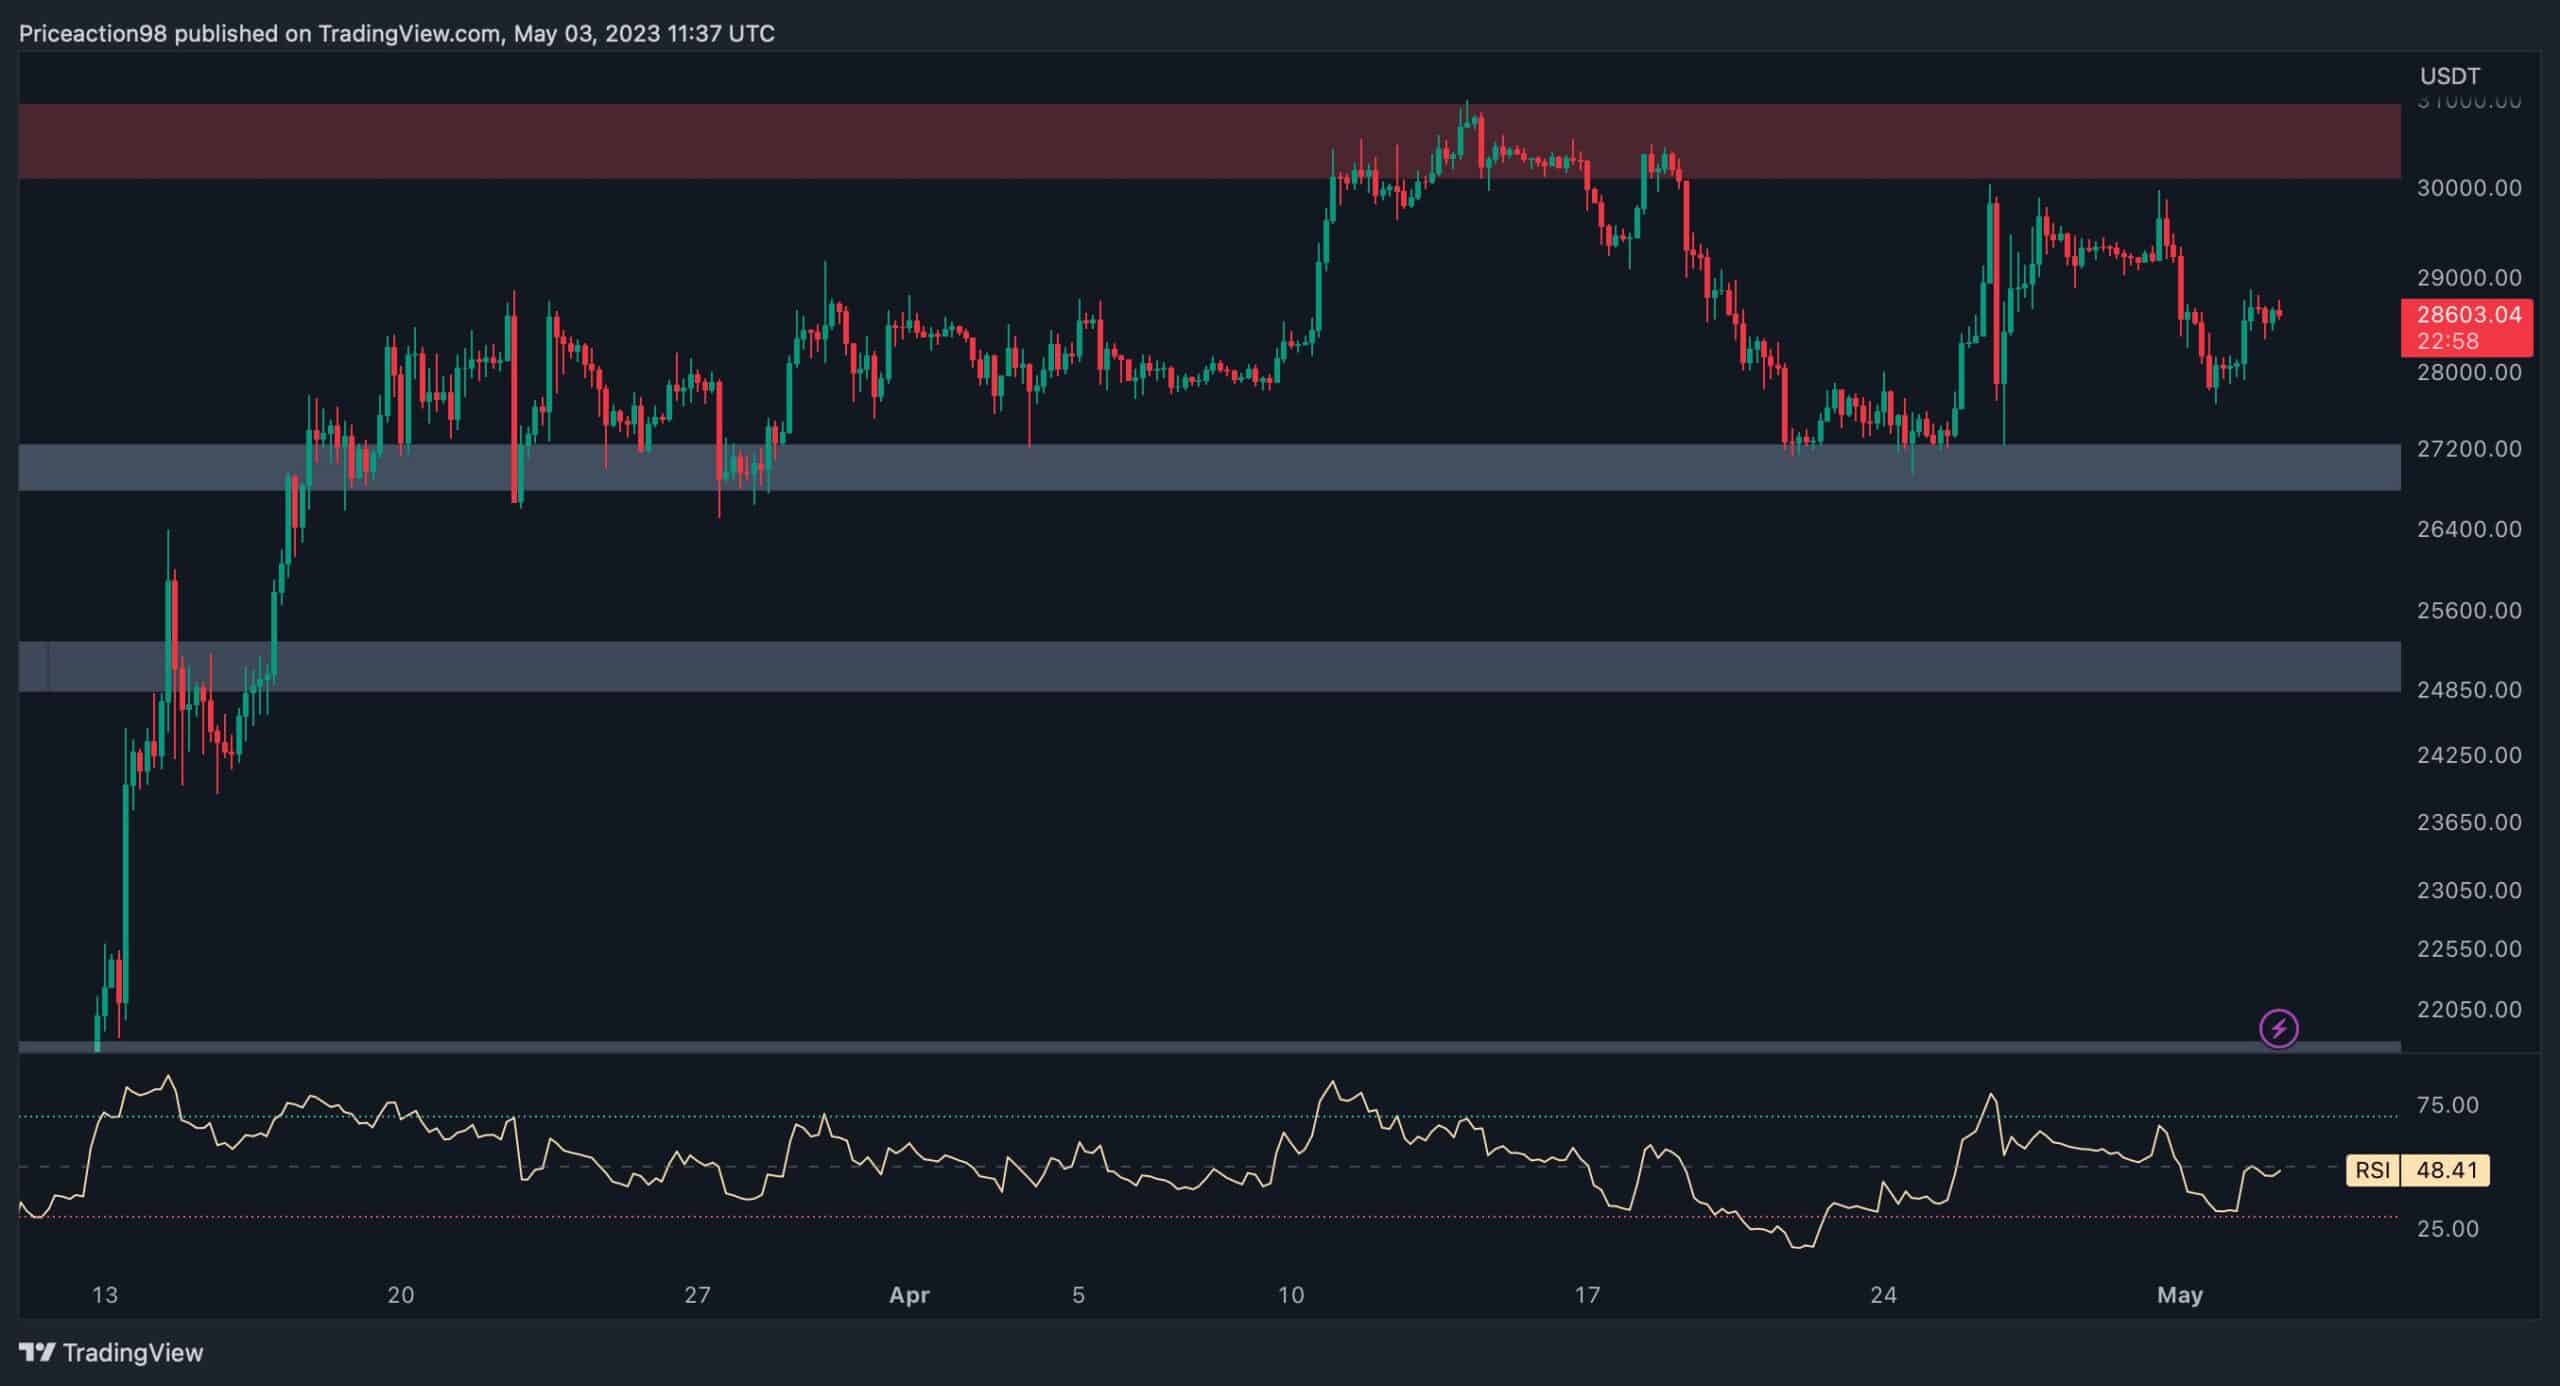Click the Priceaction98 published header text
Screen dimensions: 2560x1386
click(x=397, y=34)
